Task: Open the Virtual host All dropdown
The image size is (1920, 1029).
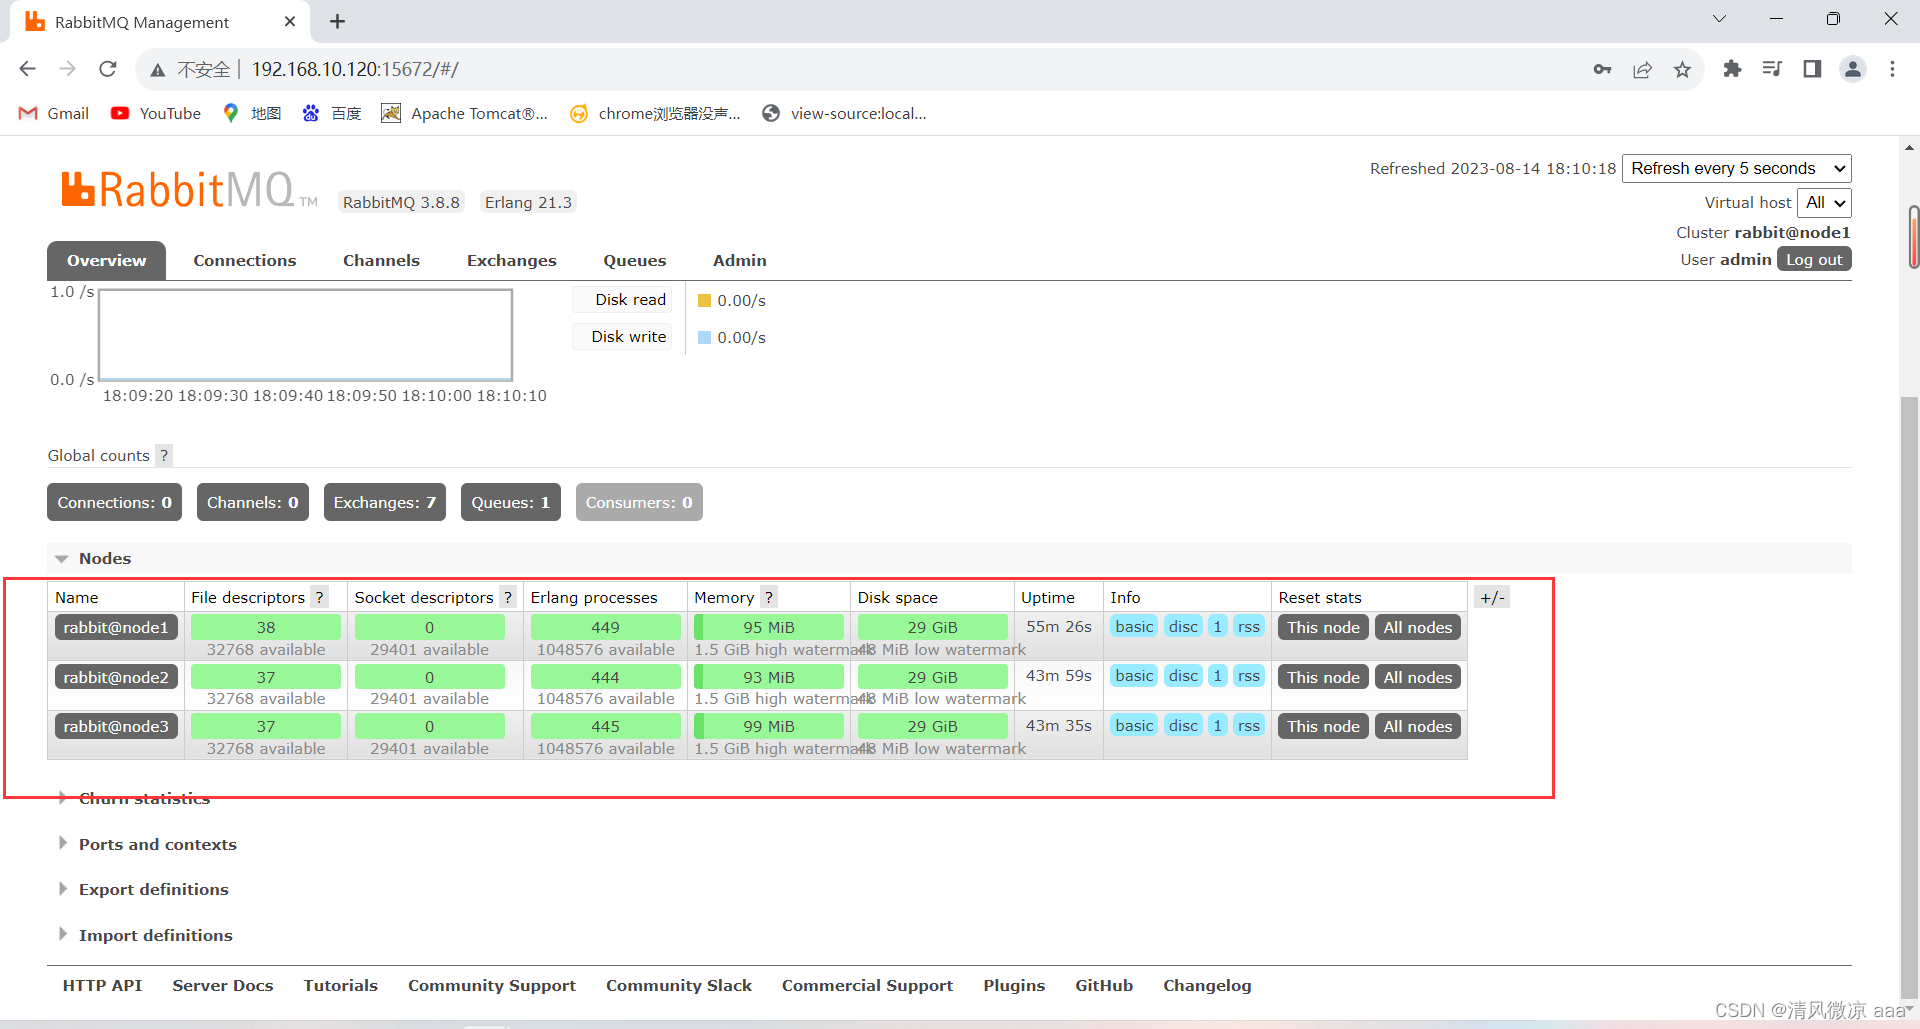Action: point(1824,203)
